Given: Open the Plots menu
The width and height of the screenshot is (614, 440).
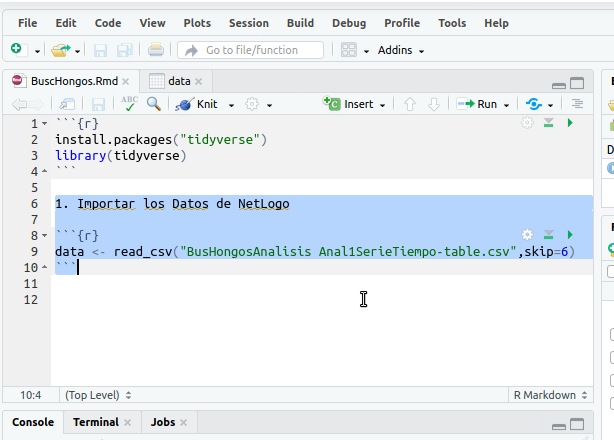Looking at the screenshot, I should (x=199, y=23).
